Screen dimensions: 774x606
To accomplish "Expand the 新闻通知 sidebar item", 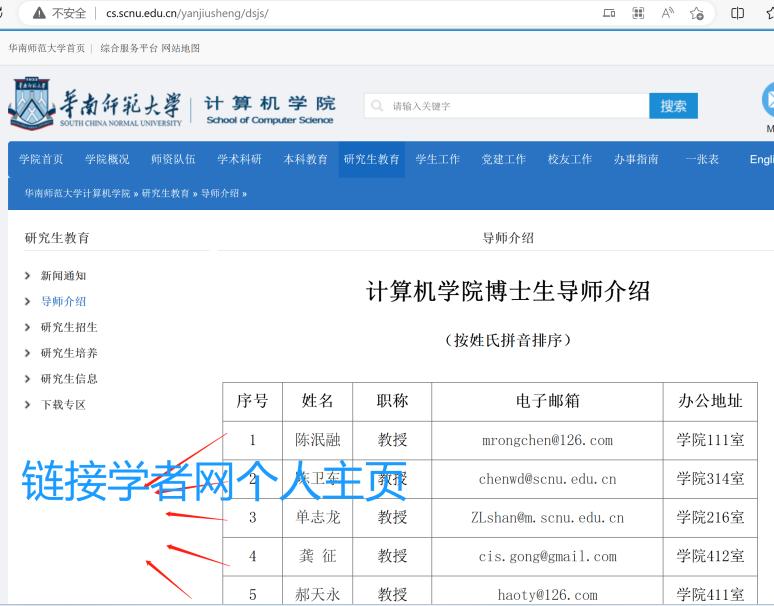I will click(x=63, y=276).
